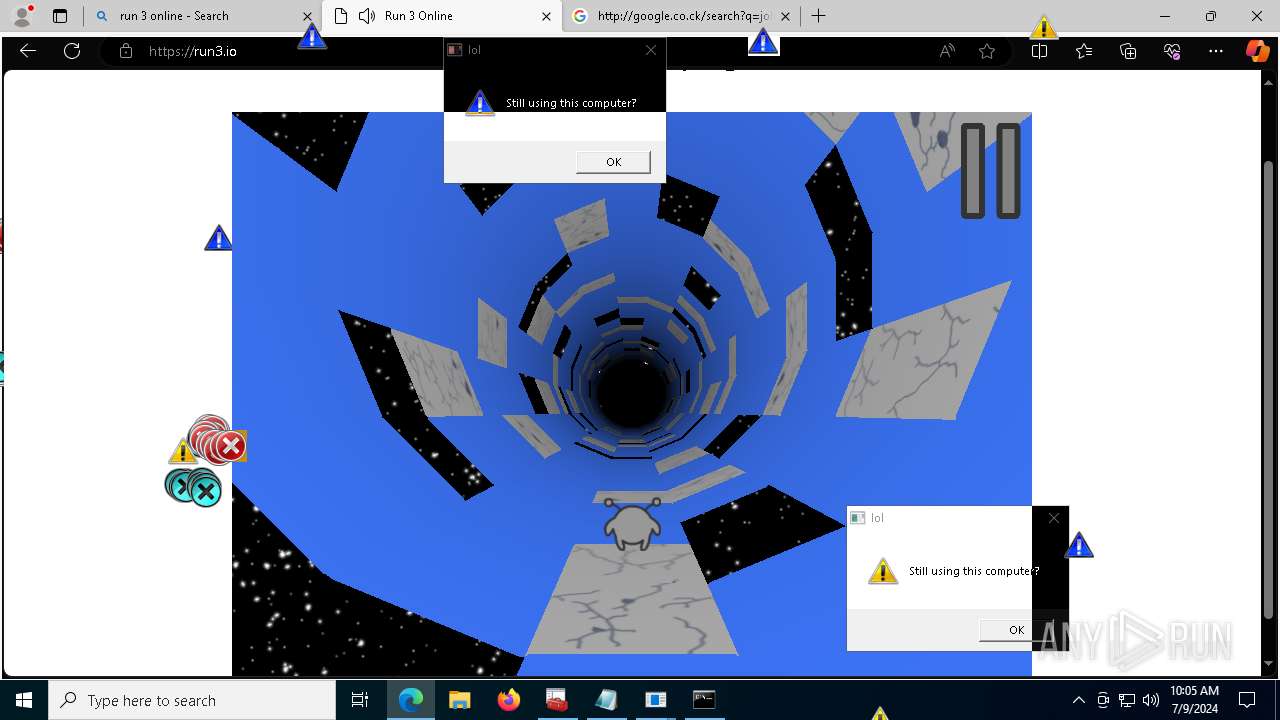Open Task View
The image size is (1280, 720).
[x=360, y=700]
